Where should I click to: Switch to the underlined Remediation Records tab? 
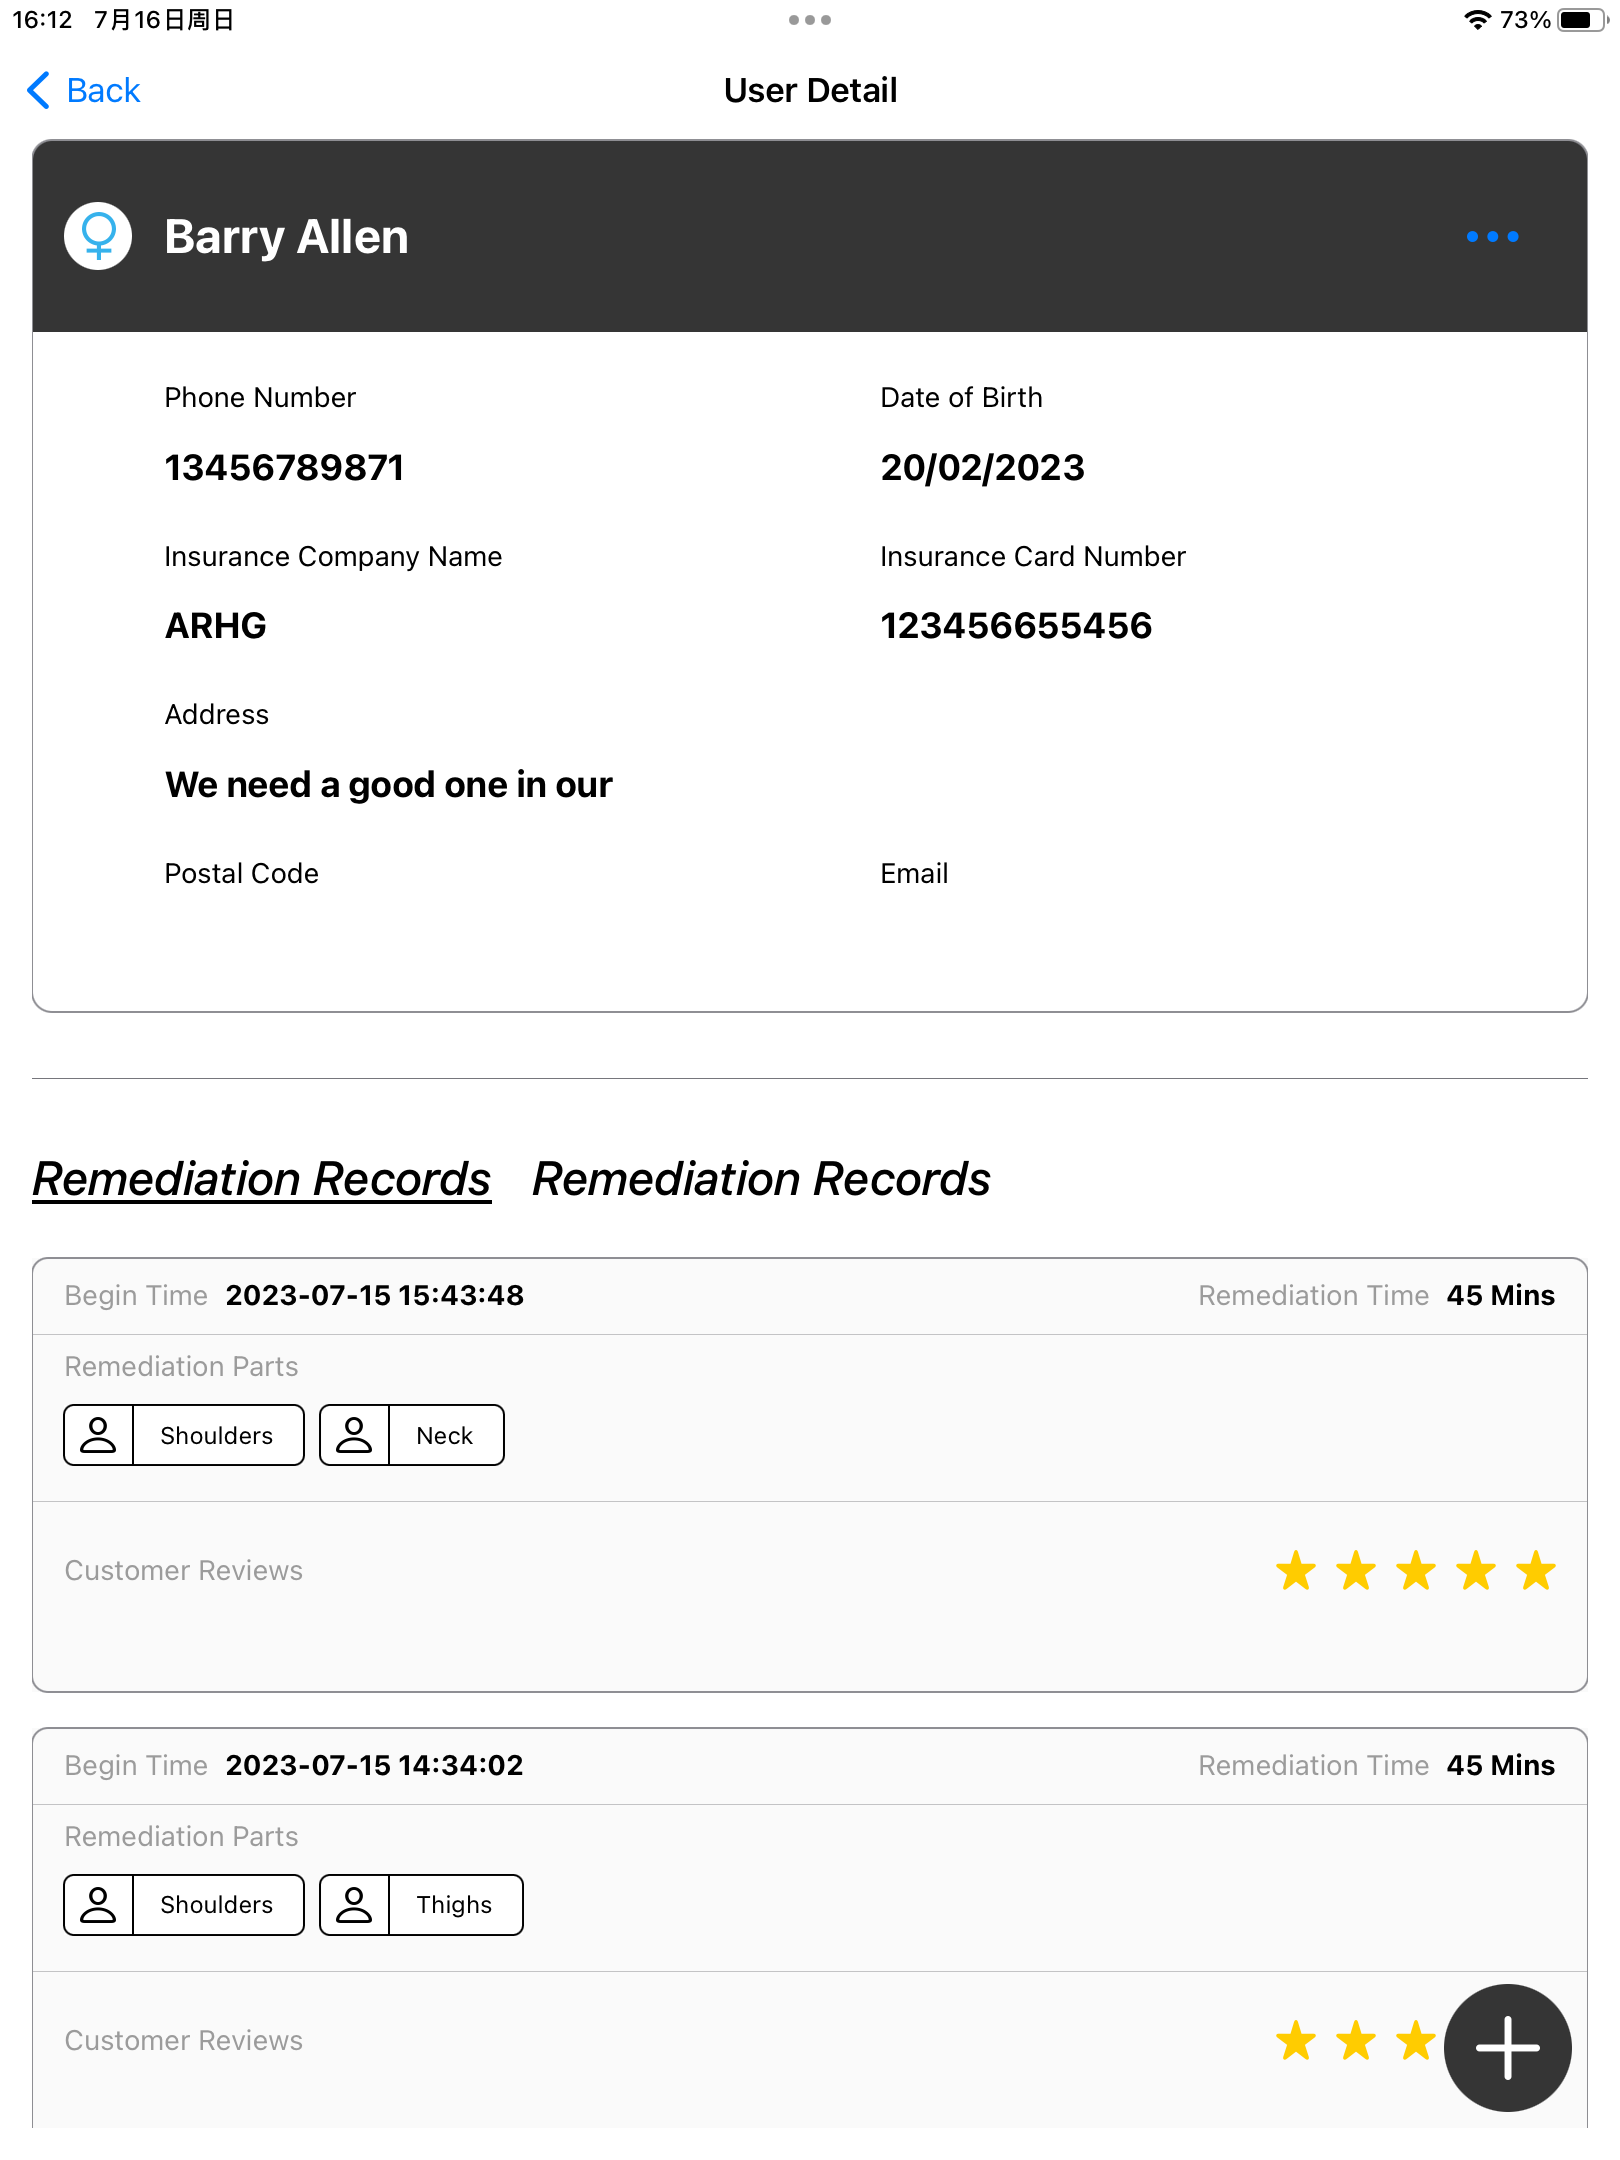tap(262, 1179)
